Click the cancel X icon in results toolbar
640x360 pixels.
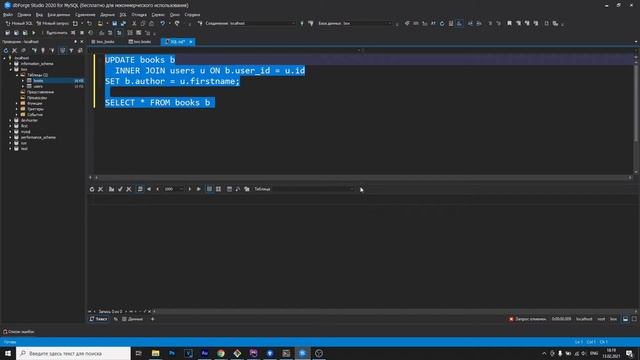101,189
